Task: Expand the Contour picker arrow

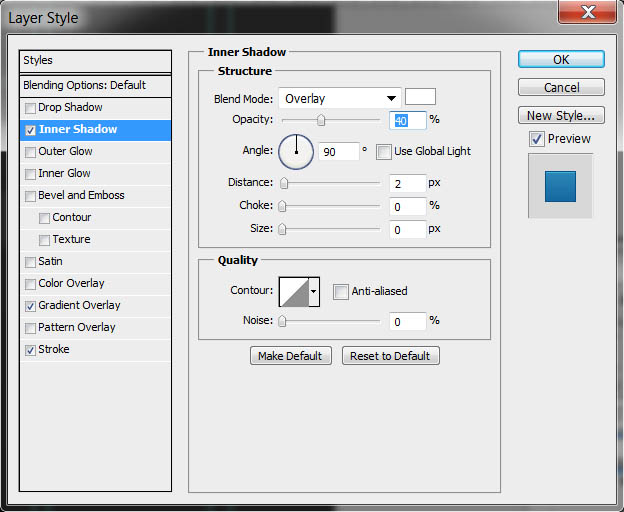Action: (314, 292)
